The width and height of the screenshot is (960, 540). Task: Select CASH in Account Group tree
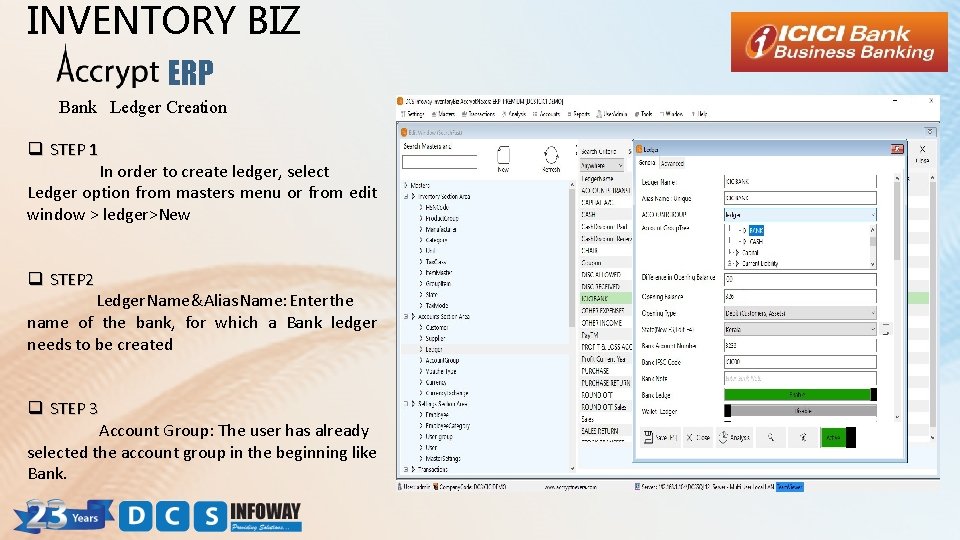[x=756, y=242]
